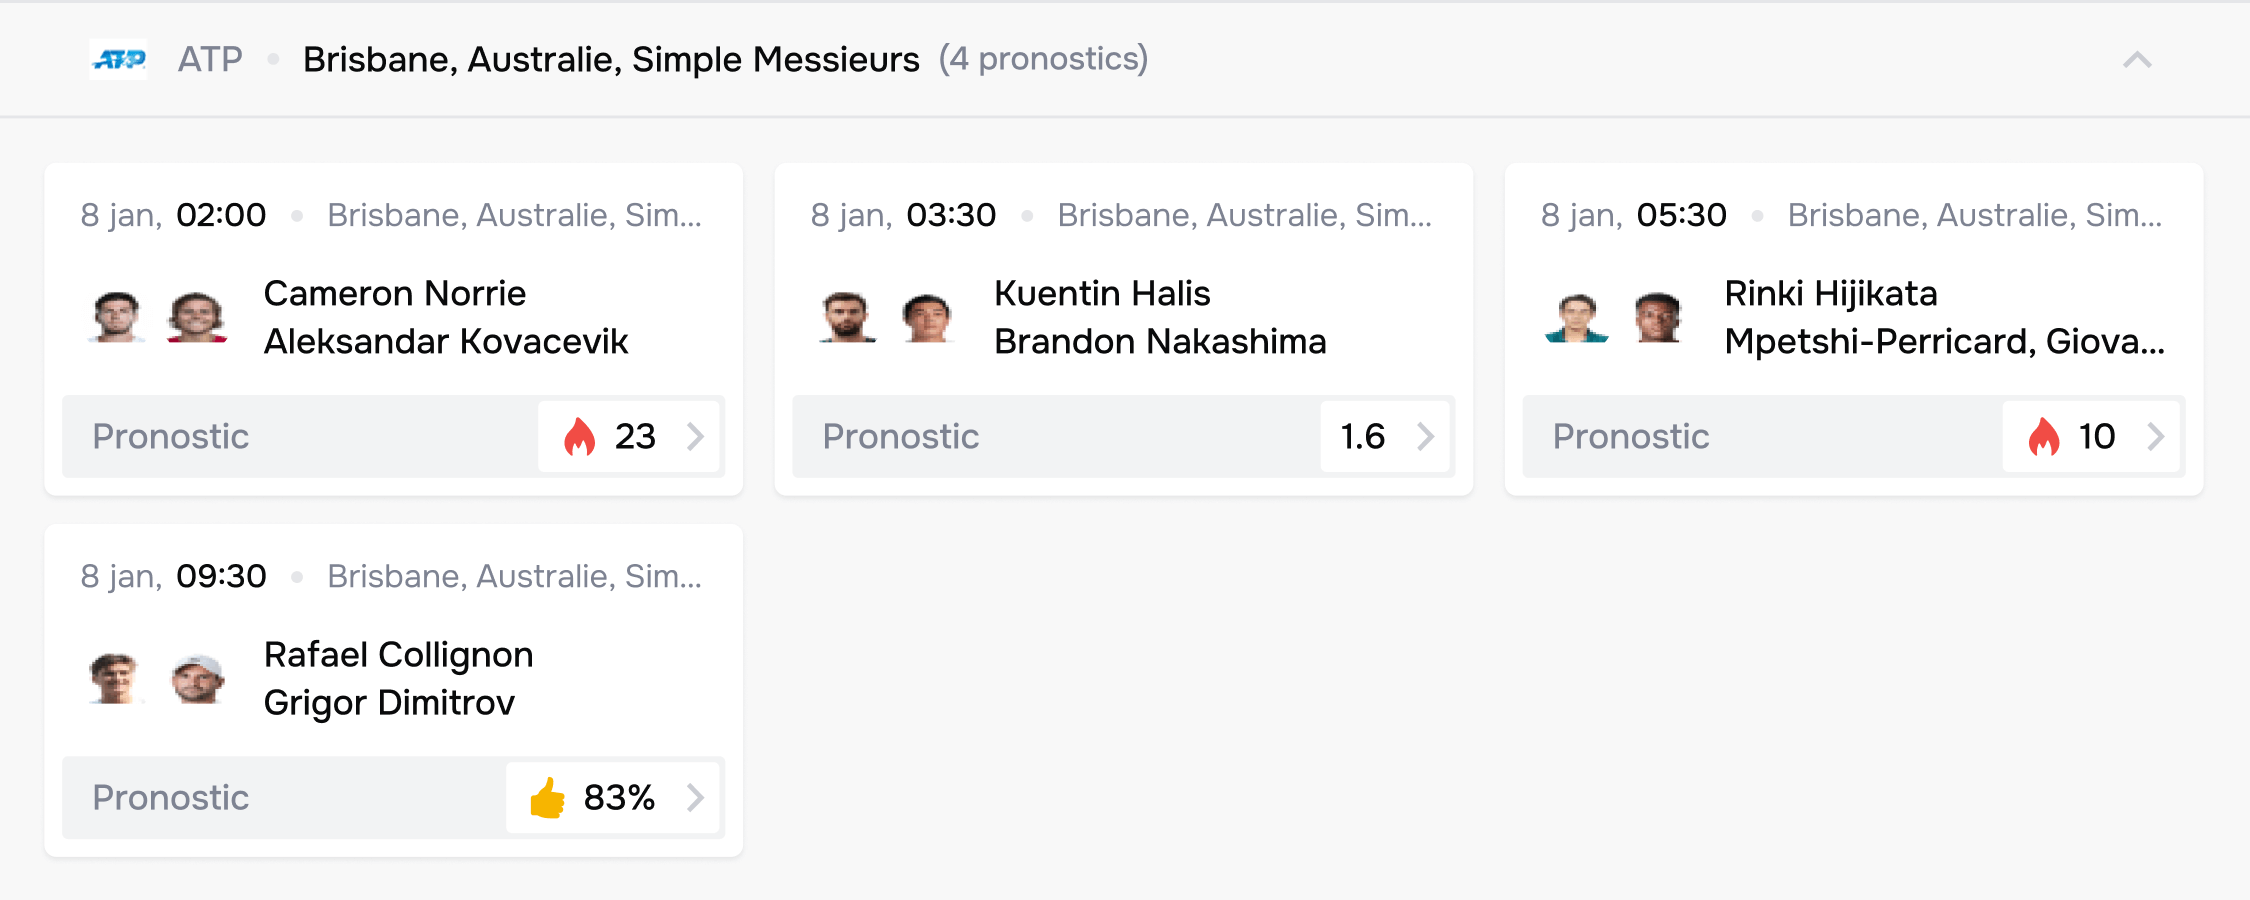
Task: Click the flame icon on Hijikata match
Action: point(2043,437)
